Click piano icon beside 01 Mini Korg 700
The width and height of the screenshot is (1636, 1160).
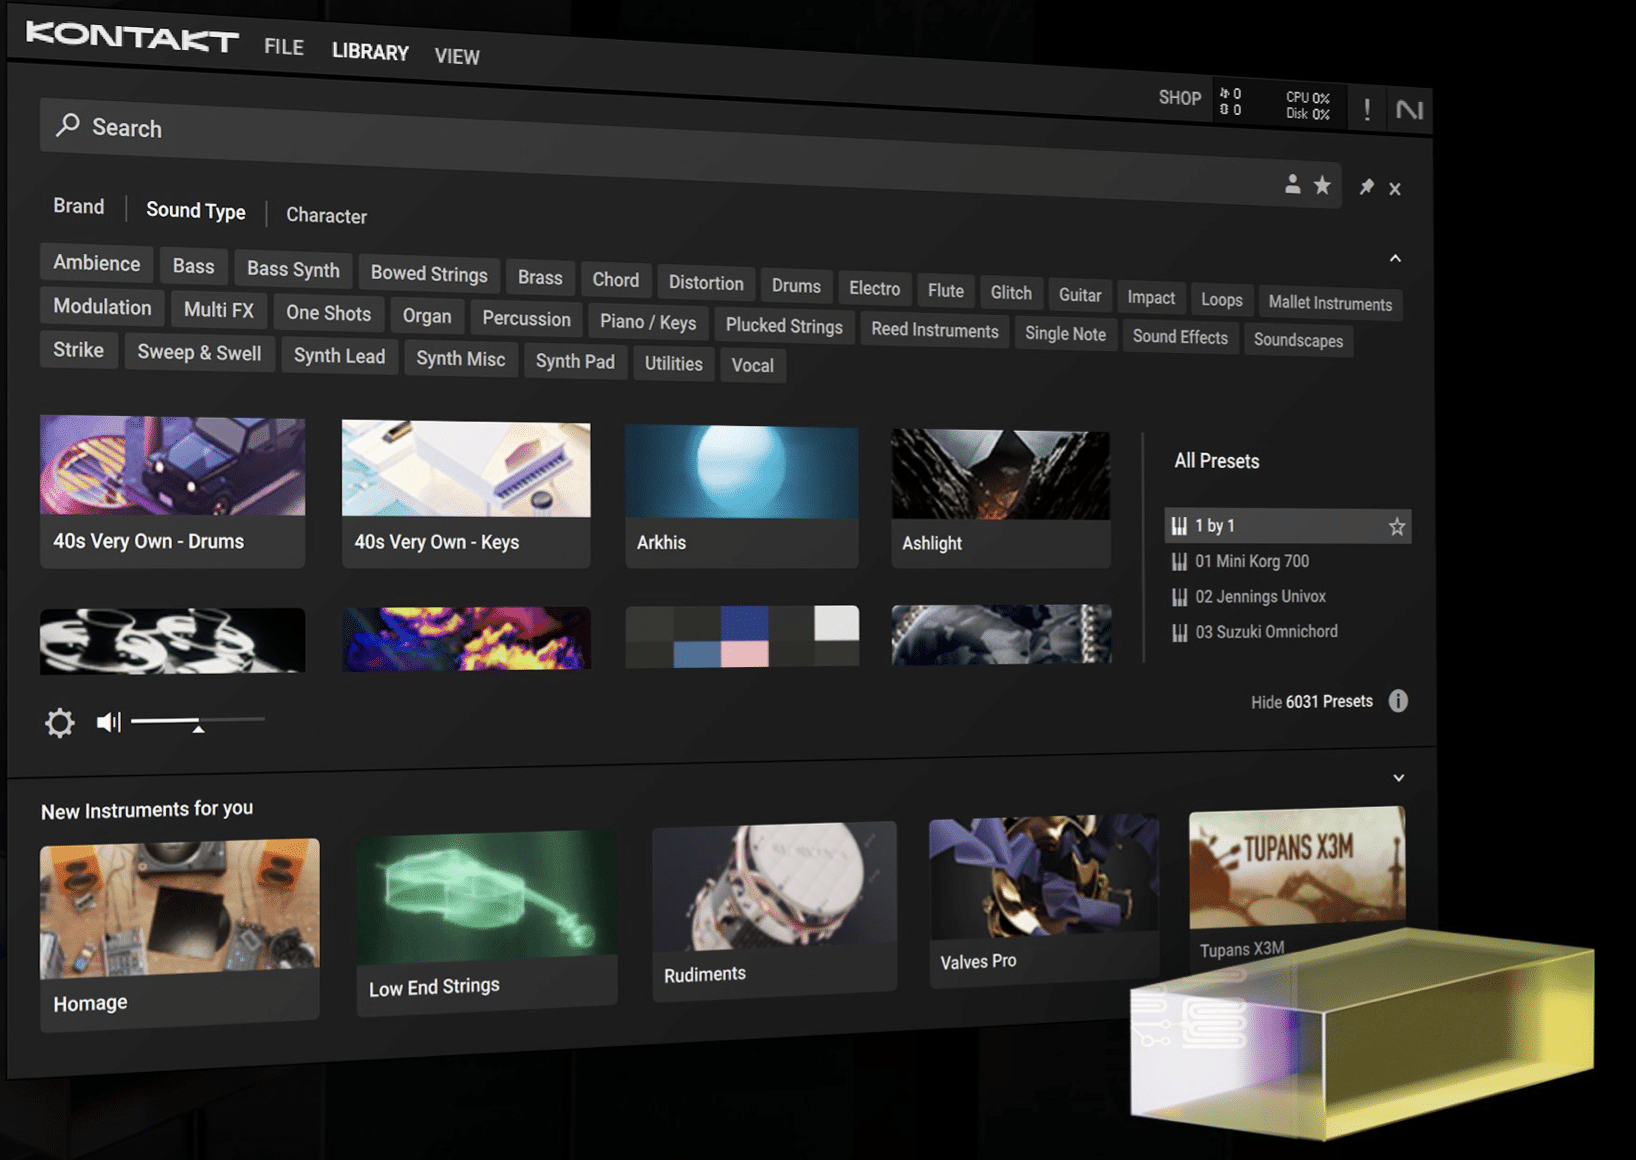(1179, 561)
